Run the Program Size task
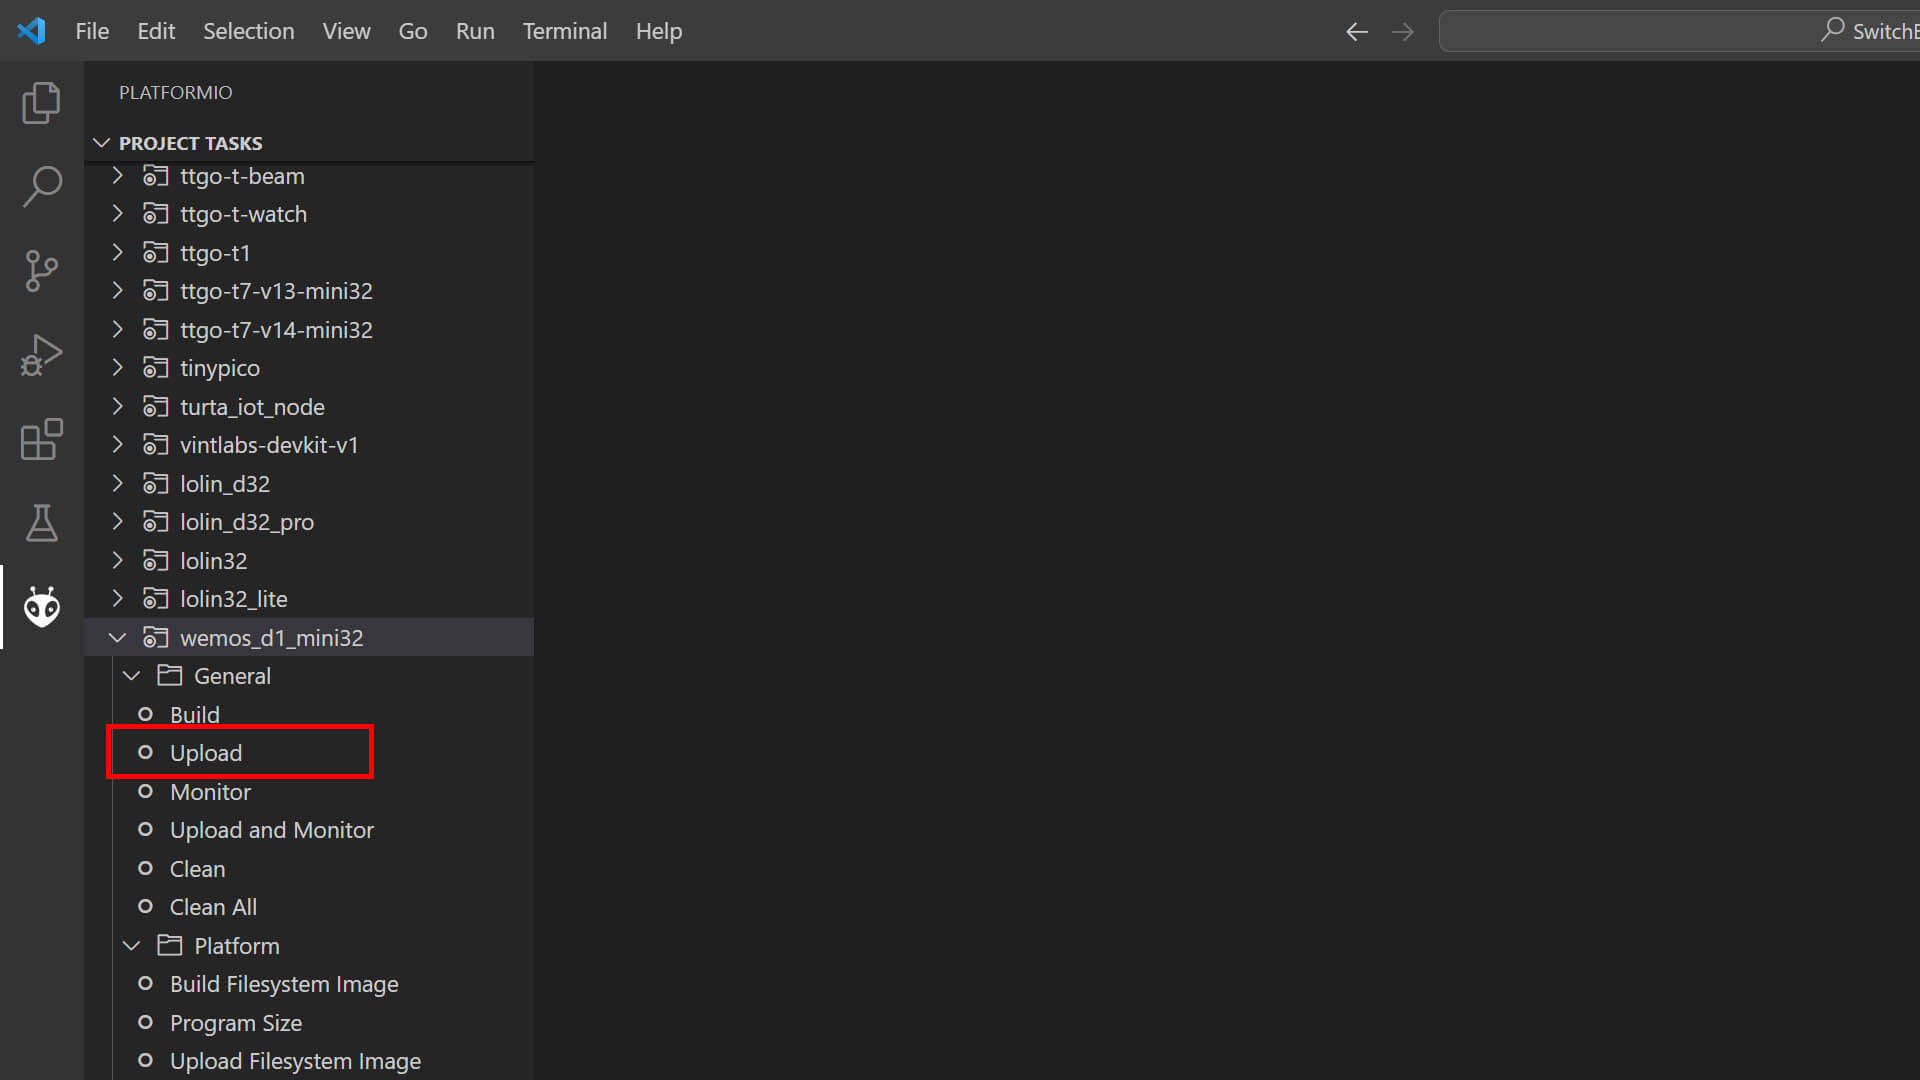 (x=236, y=1023)
